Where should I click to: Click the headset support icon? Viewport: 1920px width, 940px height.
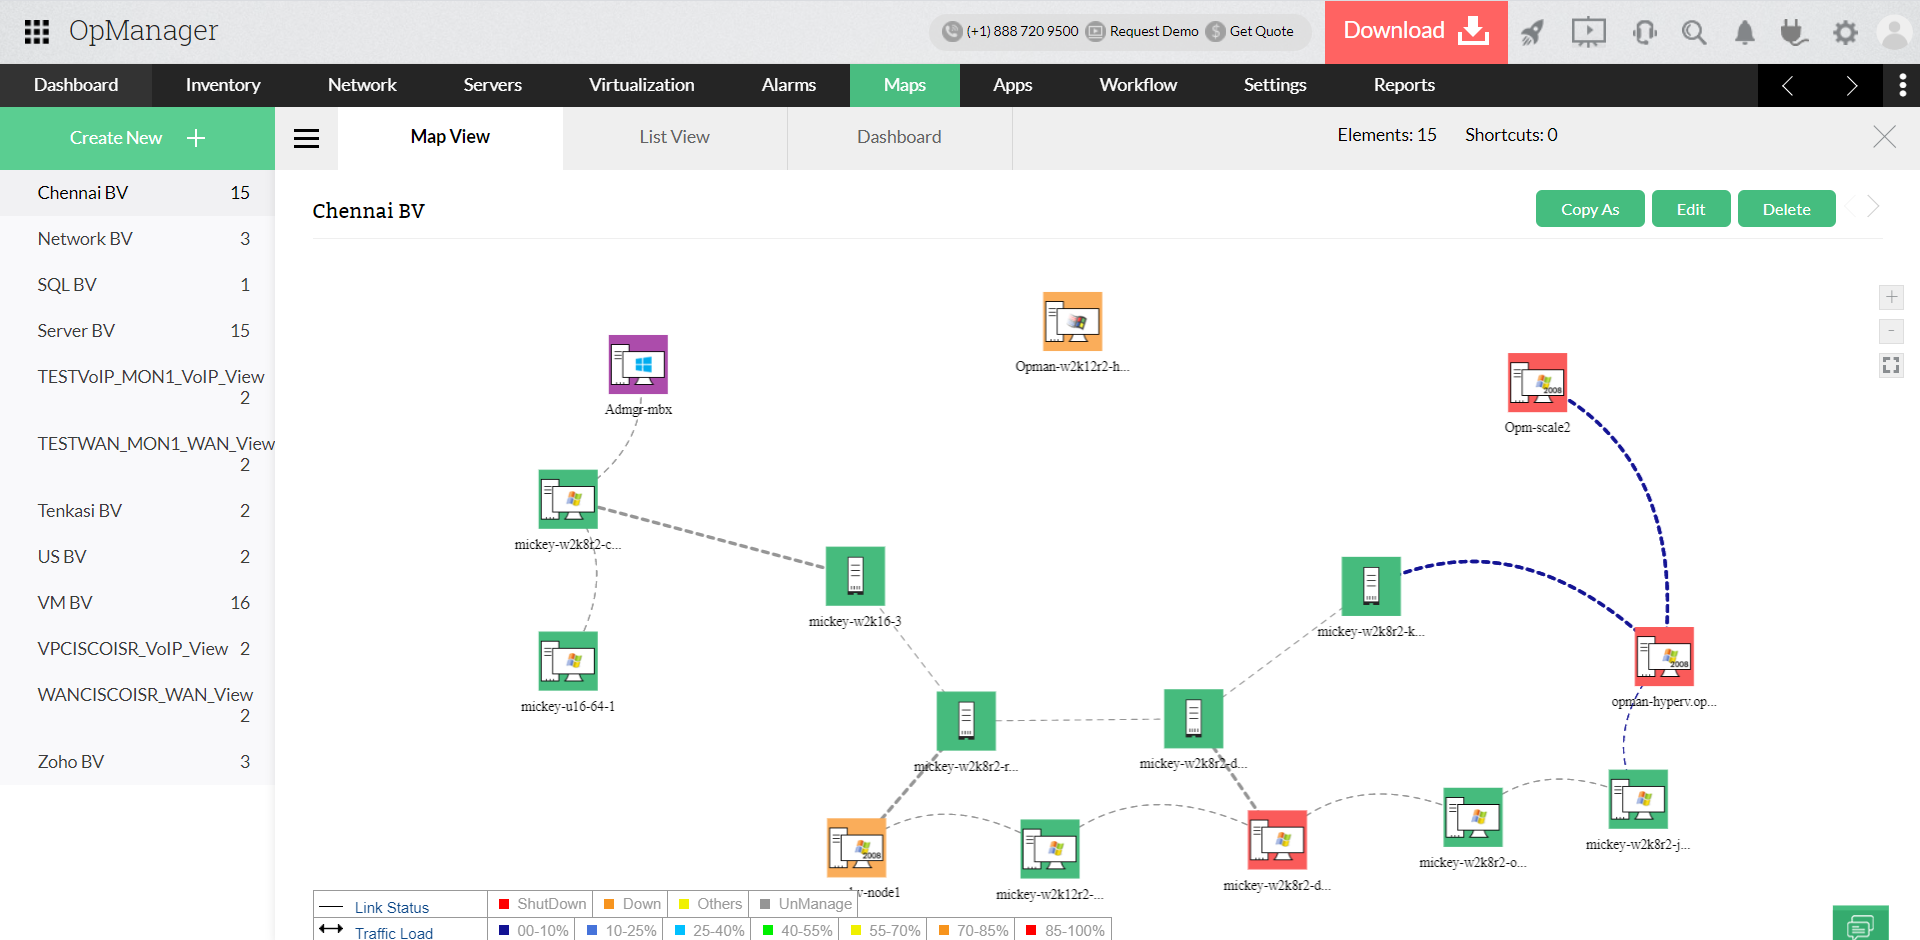(x=1644, y=32)
